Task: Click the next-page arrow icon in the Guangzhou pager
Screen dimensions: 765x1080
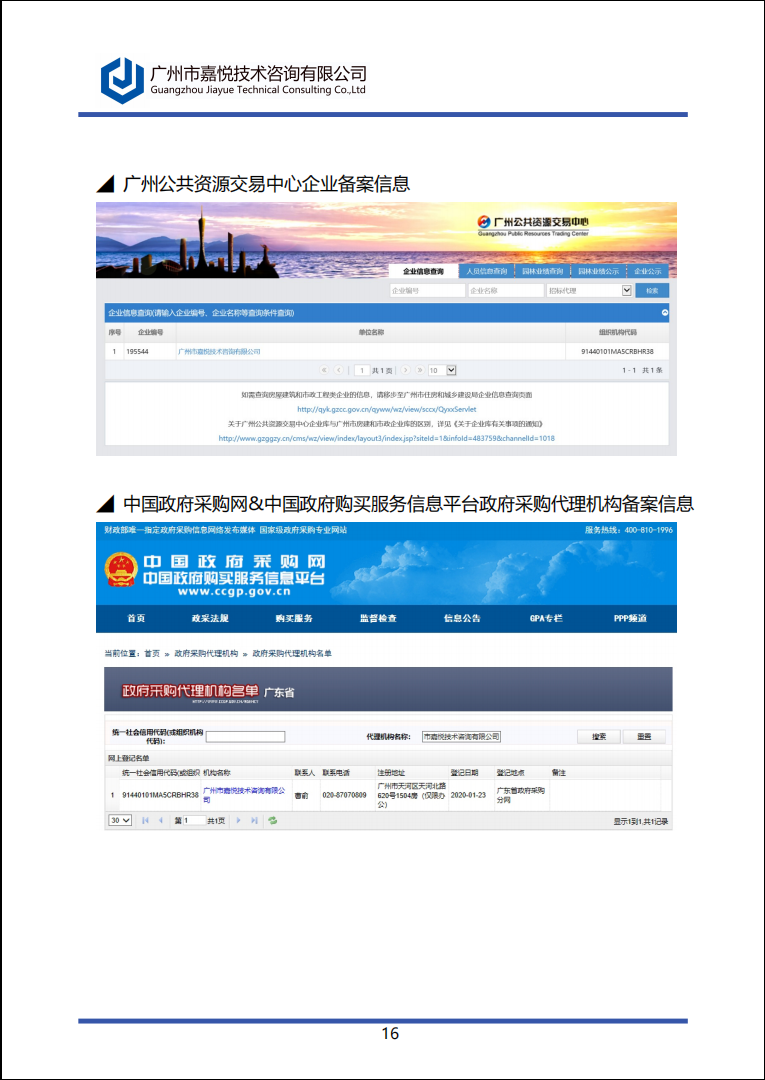Action: (406, 370)
